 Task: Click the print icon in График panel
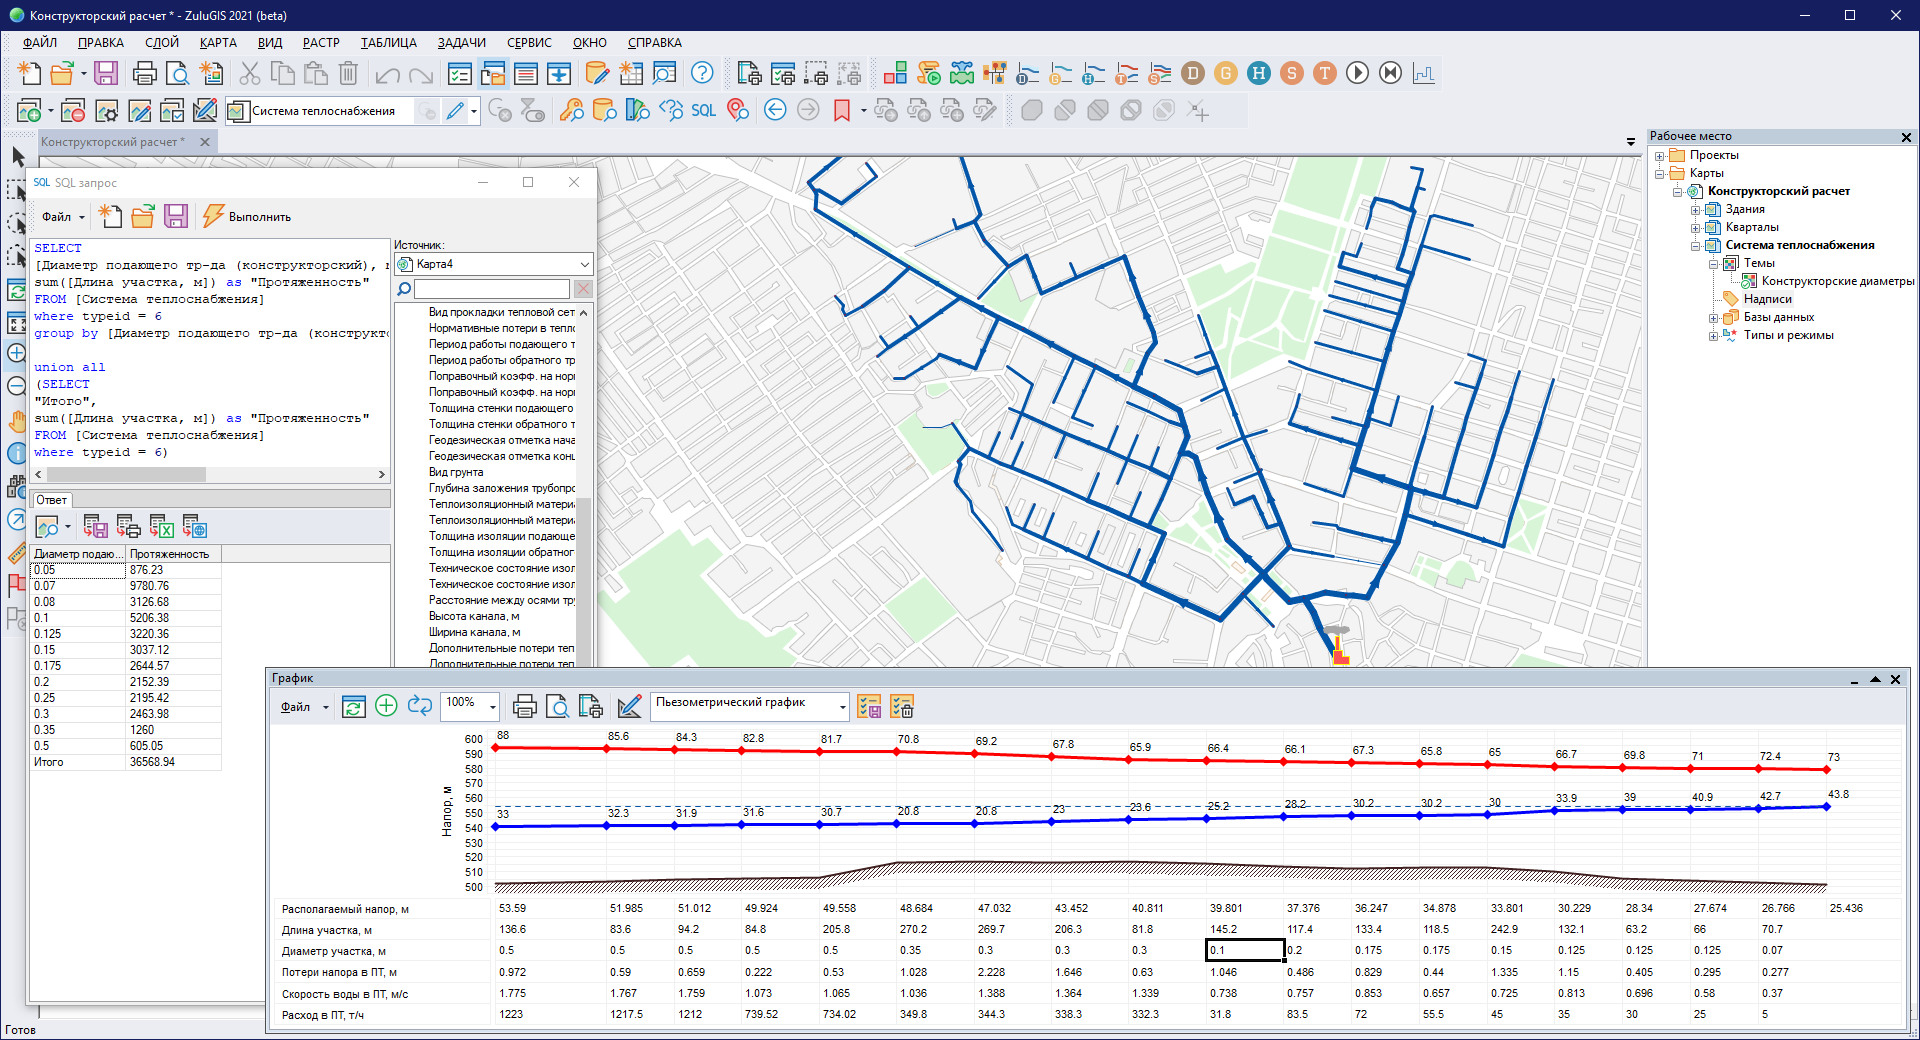(x=524, y=707)
